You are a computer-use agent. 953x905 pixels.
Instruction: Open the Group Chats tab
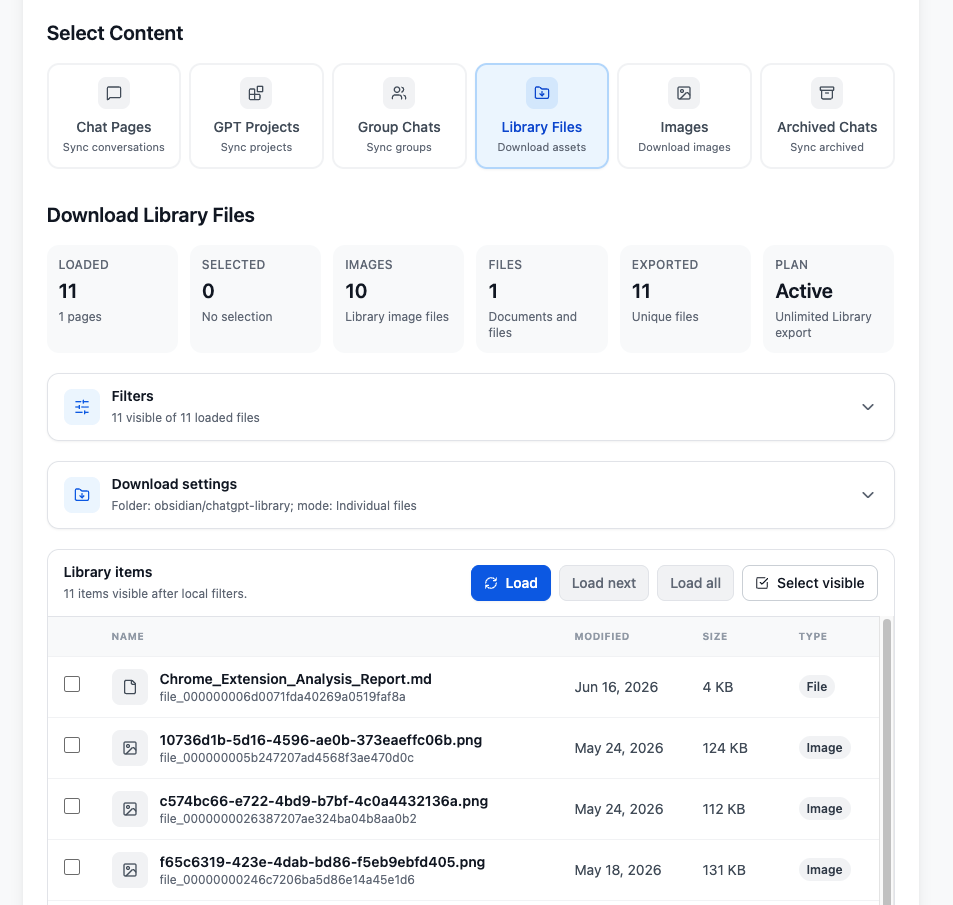coord(399,116)
